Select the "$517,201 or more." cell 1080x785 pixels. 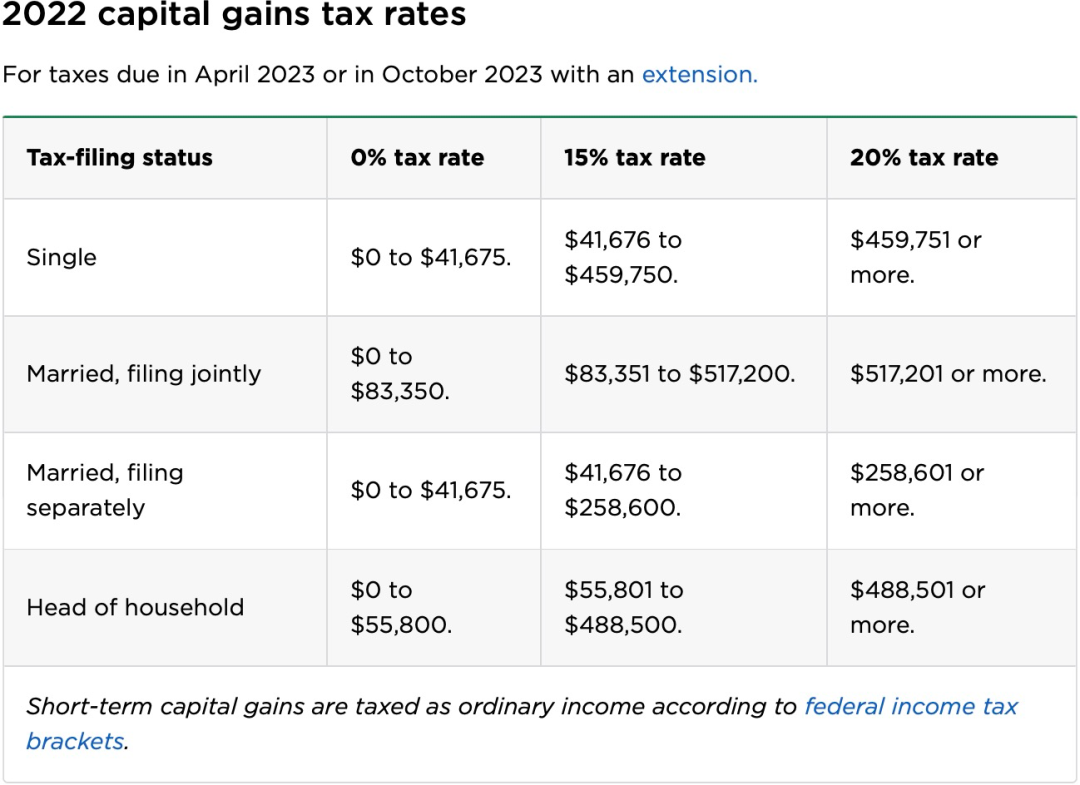pos(947,374)
